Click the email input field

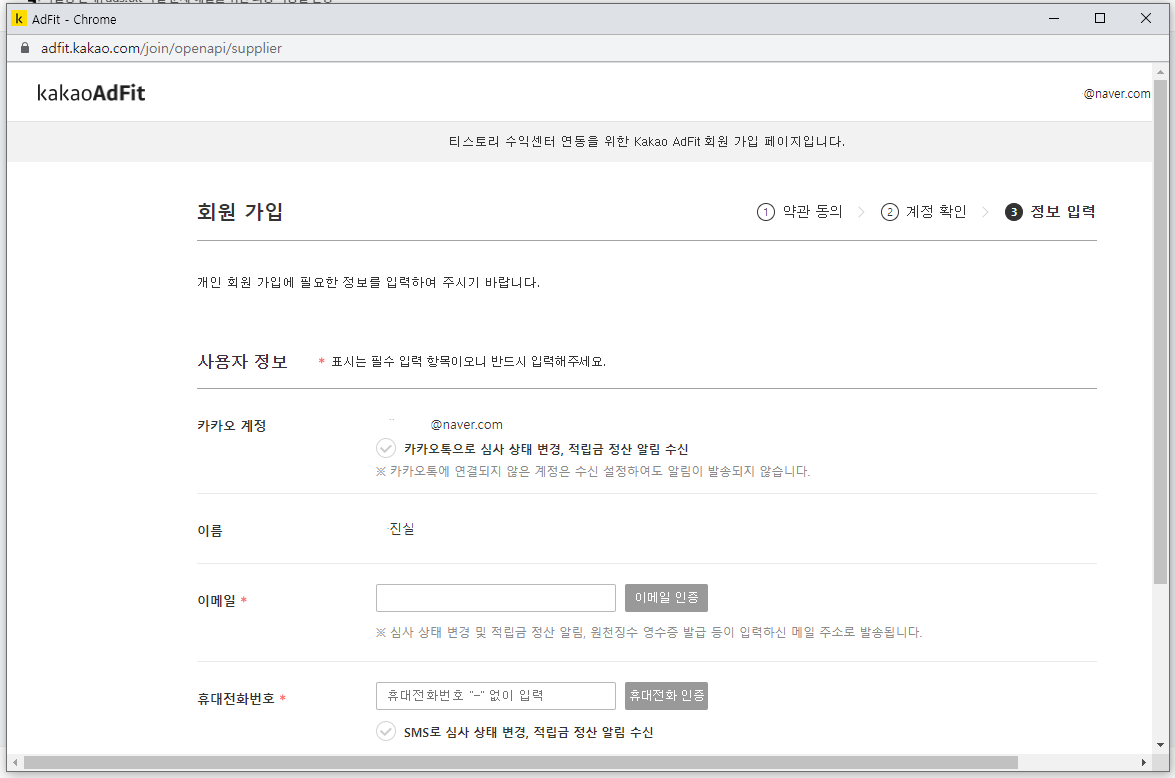(x=495, y=598)
